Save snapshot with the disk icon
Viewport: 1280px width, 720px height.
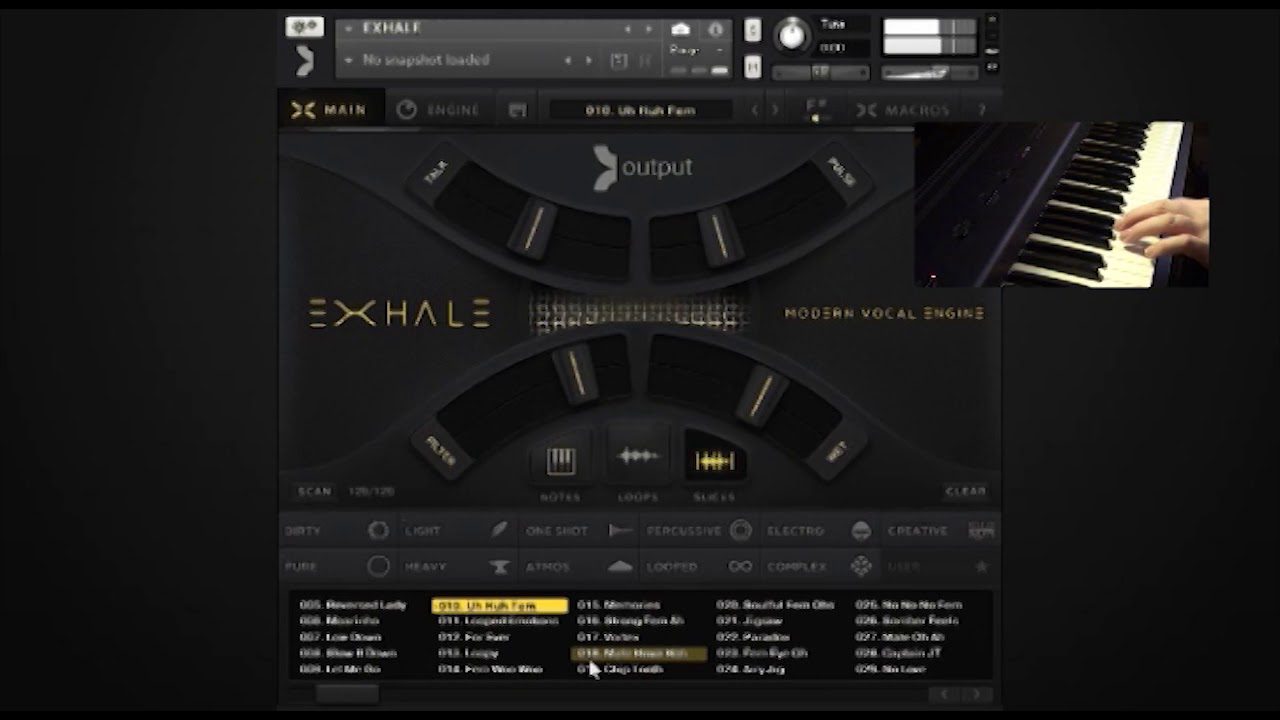(619, 61)
